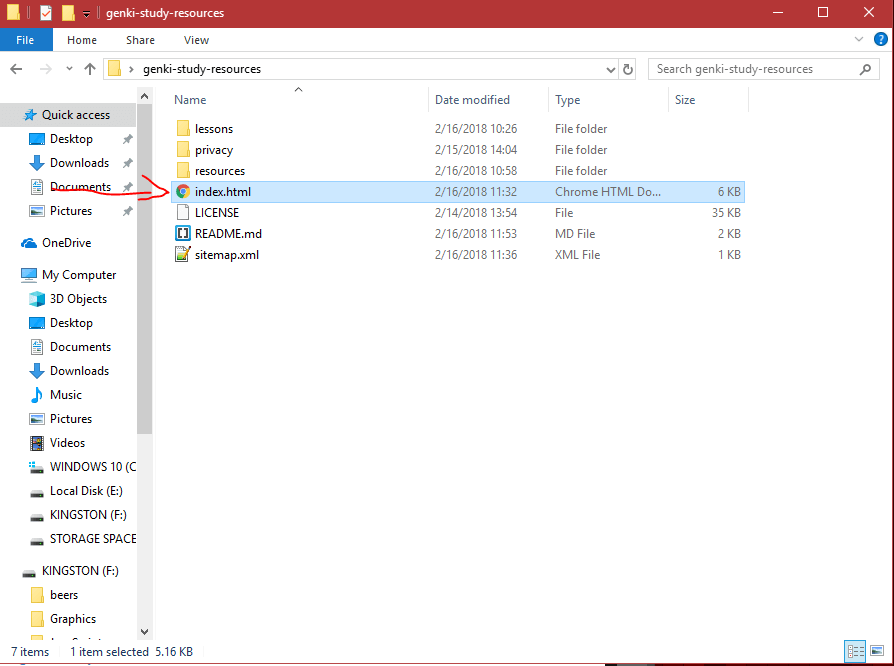The width and height of the screenshot is (894, 666).
Task: Switch to details view in status bar
Action: [855, 651]
